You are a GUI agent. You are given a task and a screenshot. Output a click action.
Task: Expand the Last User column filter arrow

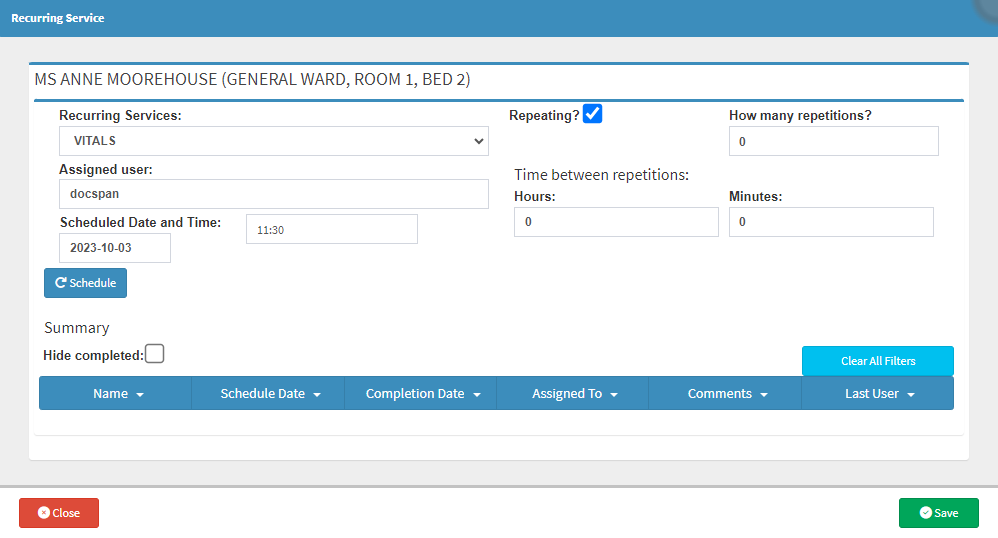(911, 395)
